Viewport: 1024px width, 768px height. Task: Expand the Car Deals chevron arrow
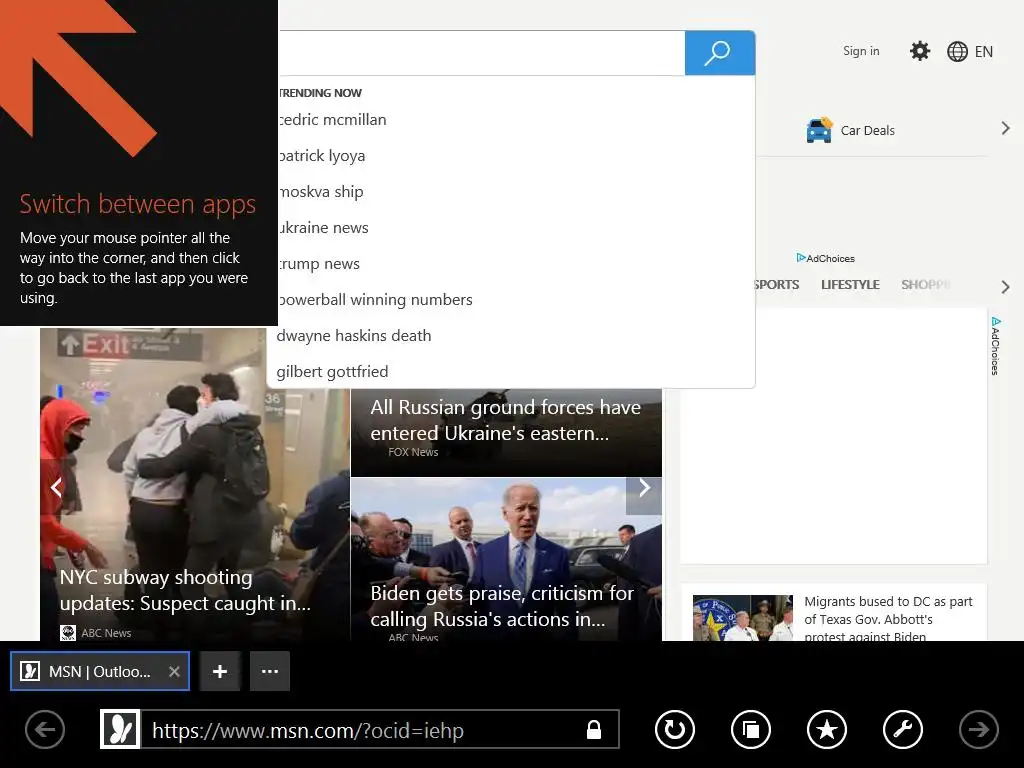pos(1006,129)
